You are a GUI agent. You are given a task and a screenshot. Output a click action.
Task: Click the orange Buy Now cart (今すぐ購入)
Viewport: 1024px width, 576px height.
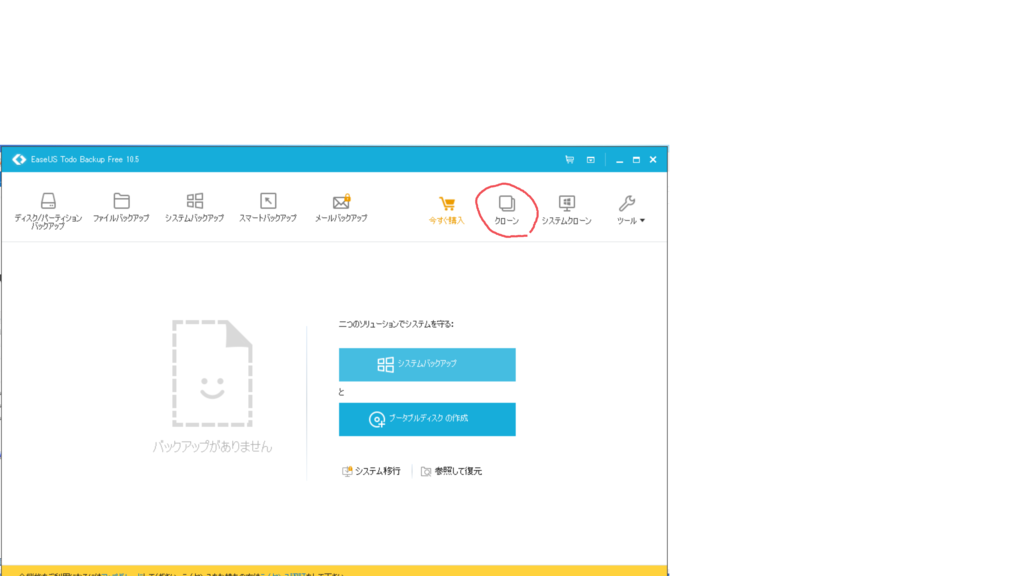(447, 210)
